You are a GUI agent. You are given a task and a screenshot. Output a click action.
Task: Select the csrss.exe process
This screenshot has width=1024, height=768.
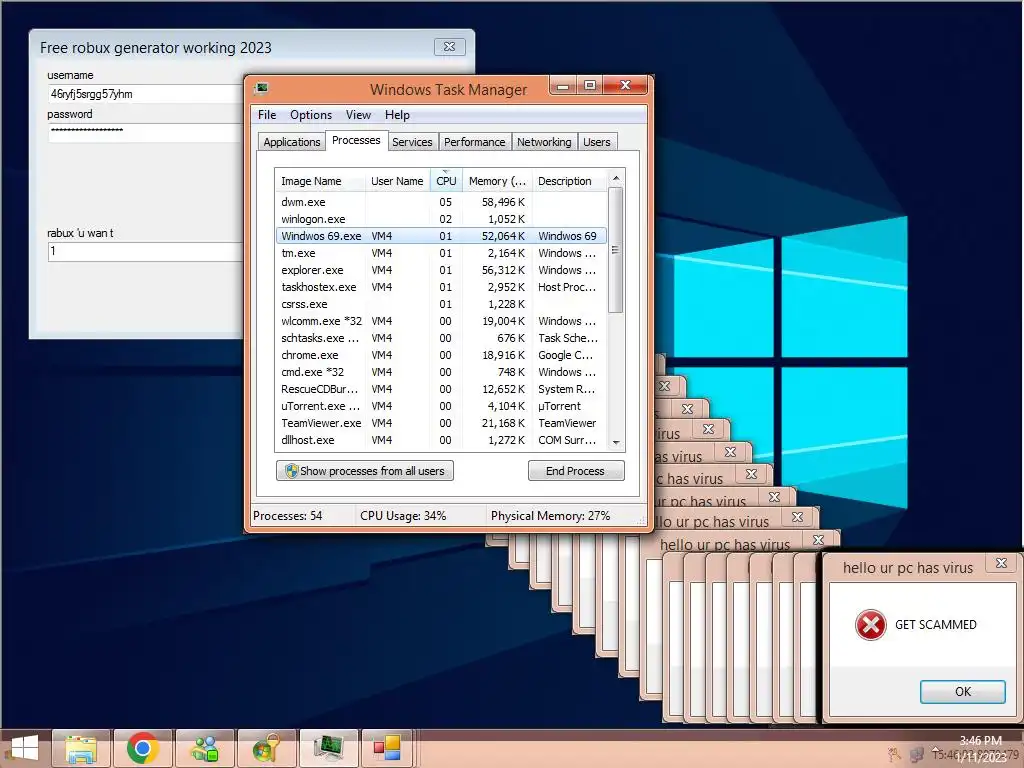point(441,304)
